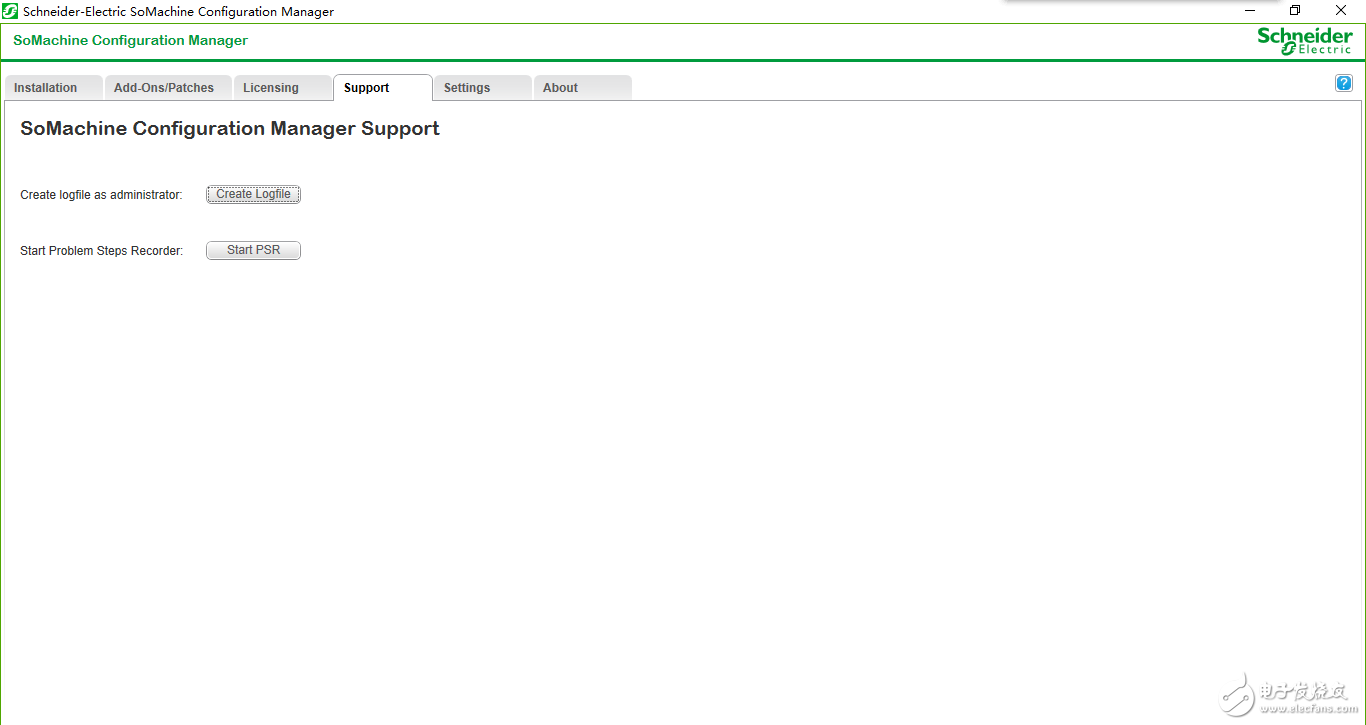Click the app icon in title bar
Screen dimensions: 1366x725
[x=10, y=11]
